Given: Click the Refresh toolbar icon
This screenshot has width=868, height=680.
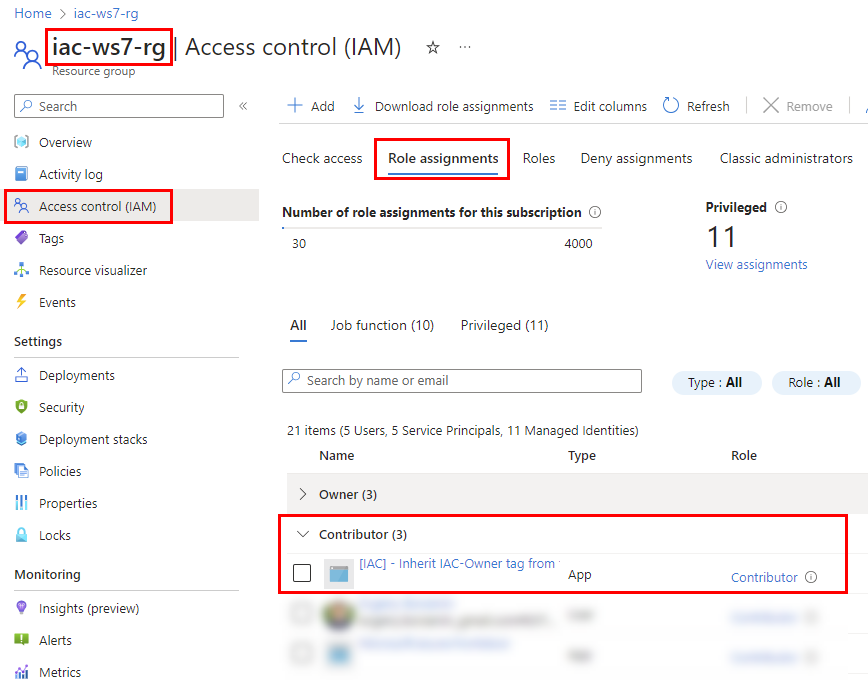Looking at the screenshot, I should tap(671, 106).
